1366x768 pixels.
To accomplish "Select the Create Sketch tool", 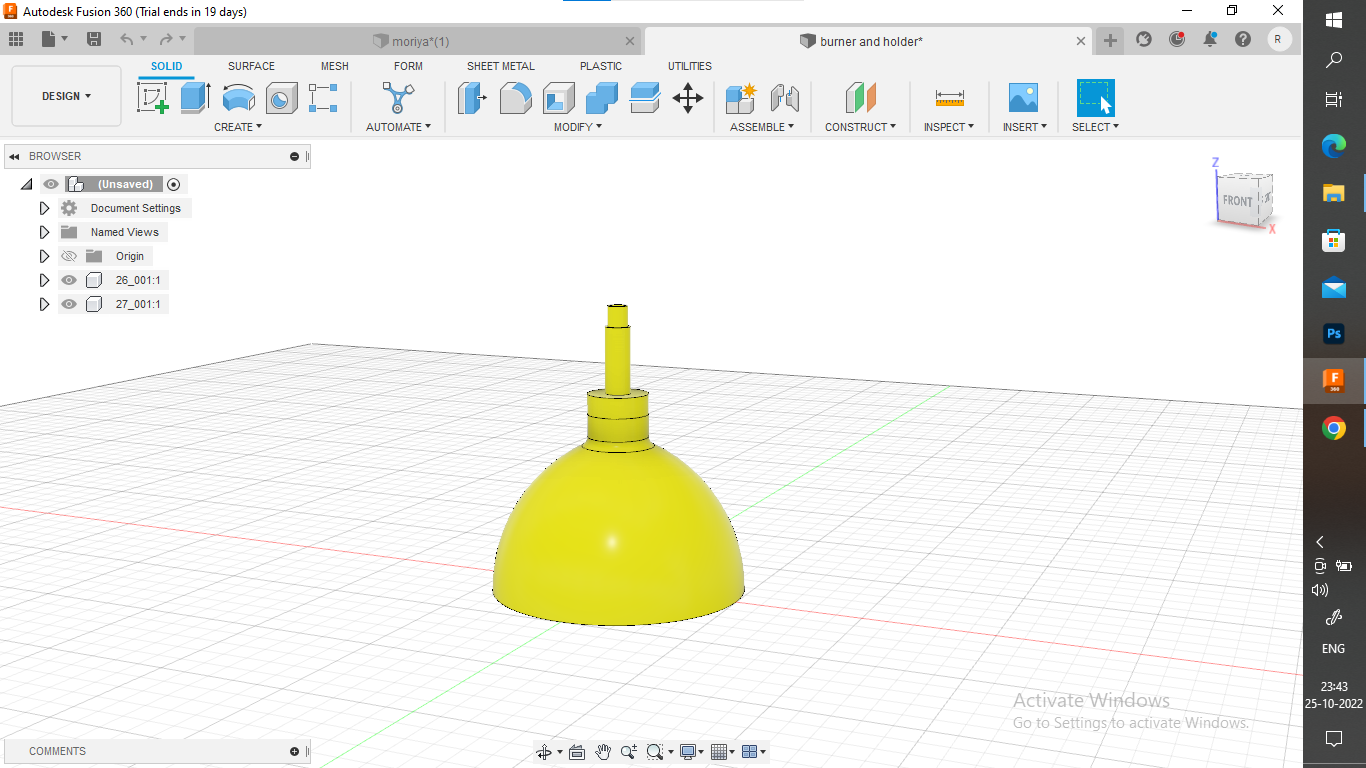I will 153,97.
